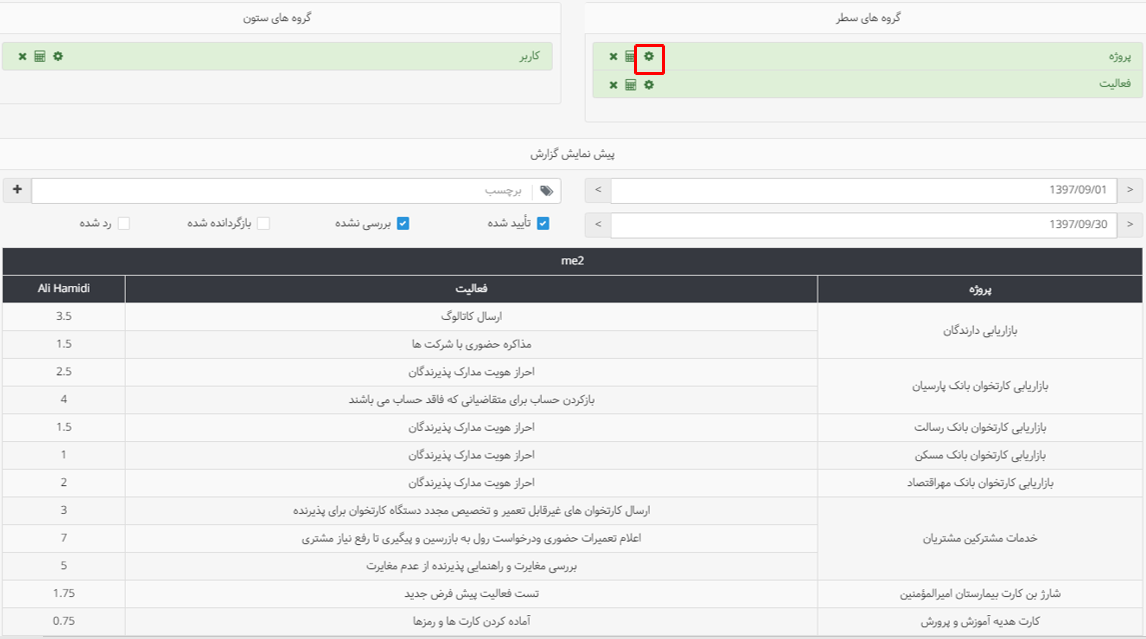Click the table icon beside پروژه row group
The width and height of the screenshot is (1146, 639).
[x=630, y=58]
